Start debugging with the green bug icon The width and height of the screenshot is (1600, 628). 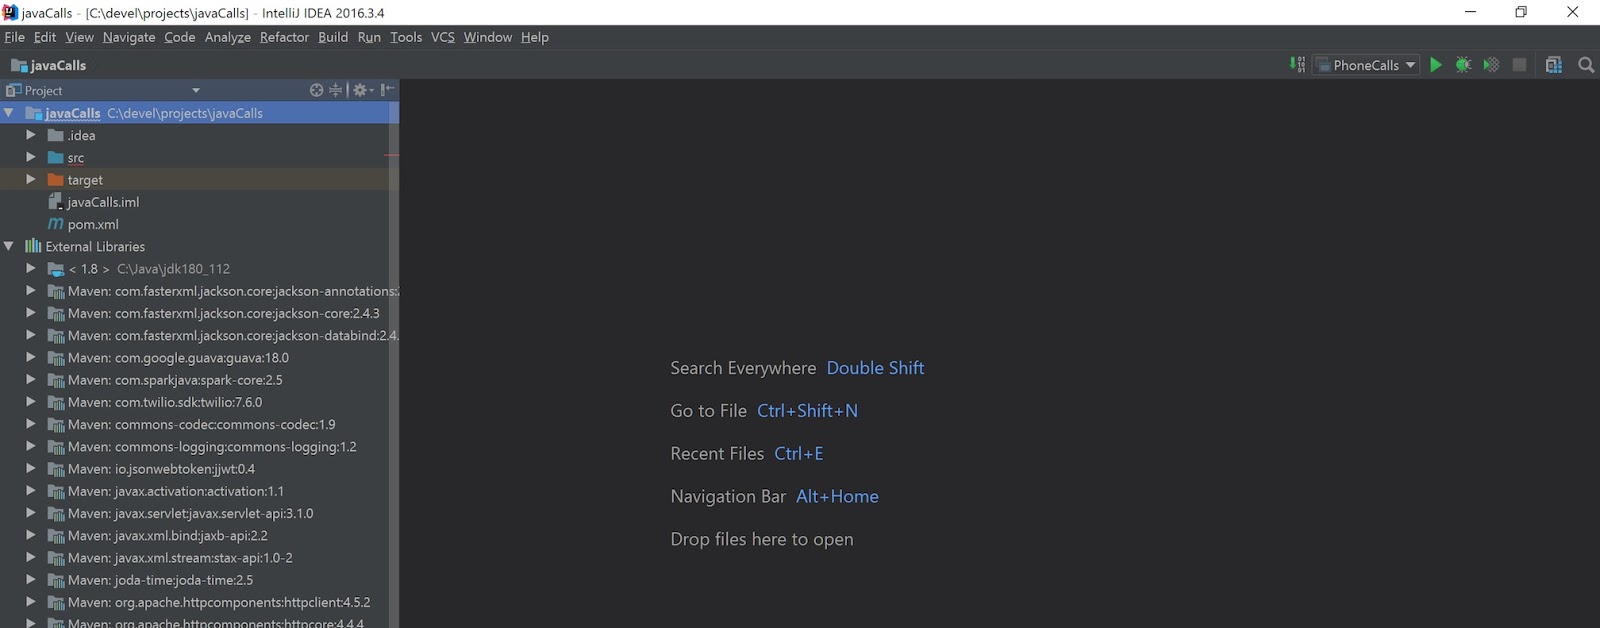coord(1463,65)
